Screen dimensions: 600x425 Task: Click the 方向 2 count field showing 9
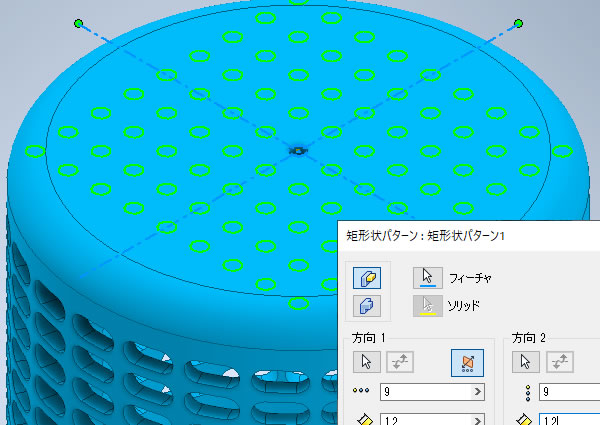[x=569, y=392]
